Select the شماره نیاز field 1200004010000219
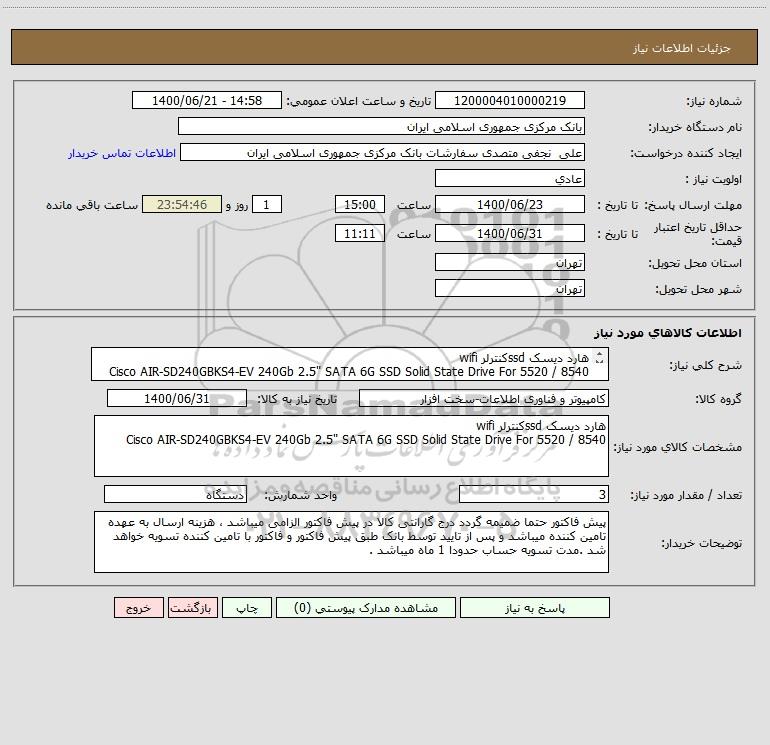Viewport: 770px width, 745px height. click(x=510, y=100)
